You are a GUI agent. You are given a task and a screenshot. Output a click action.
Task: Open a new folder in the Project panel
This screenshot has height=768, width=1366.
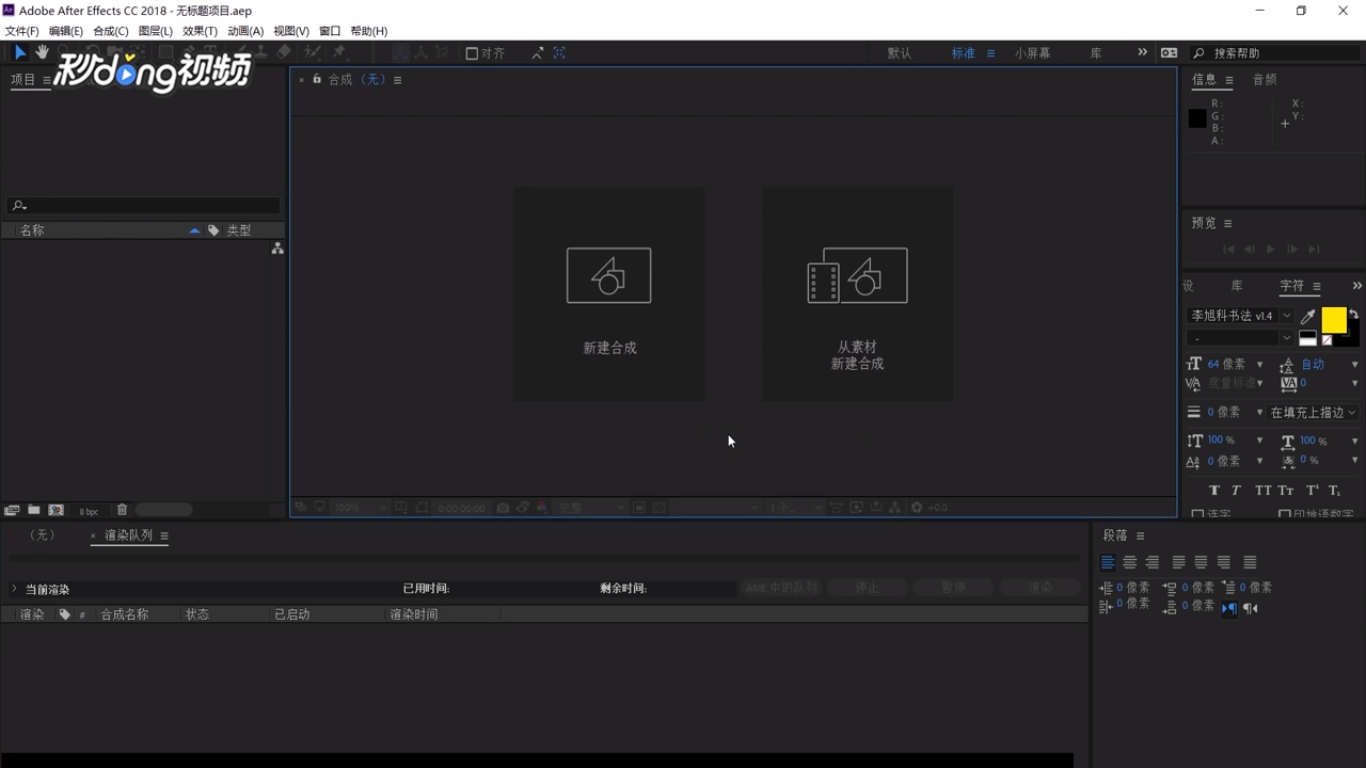33,510
